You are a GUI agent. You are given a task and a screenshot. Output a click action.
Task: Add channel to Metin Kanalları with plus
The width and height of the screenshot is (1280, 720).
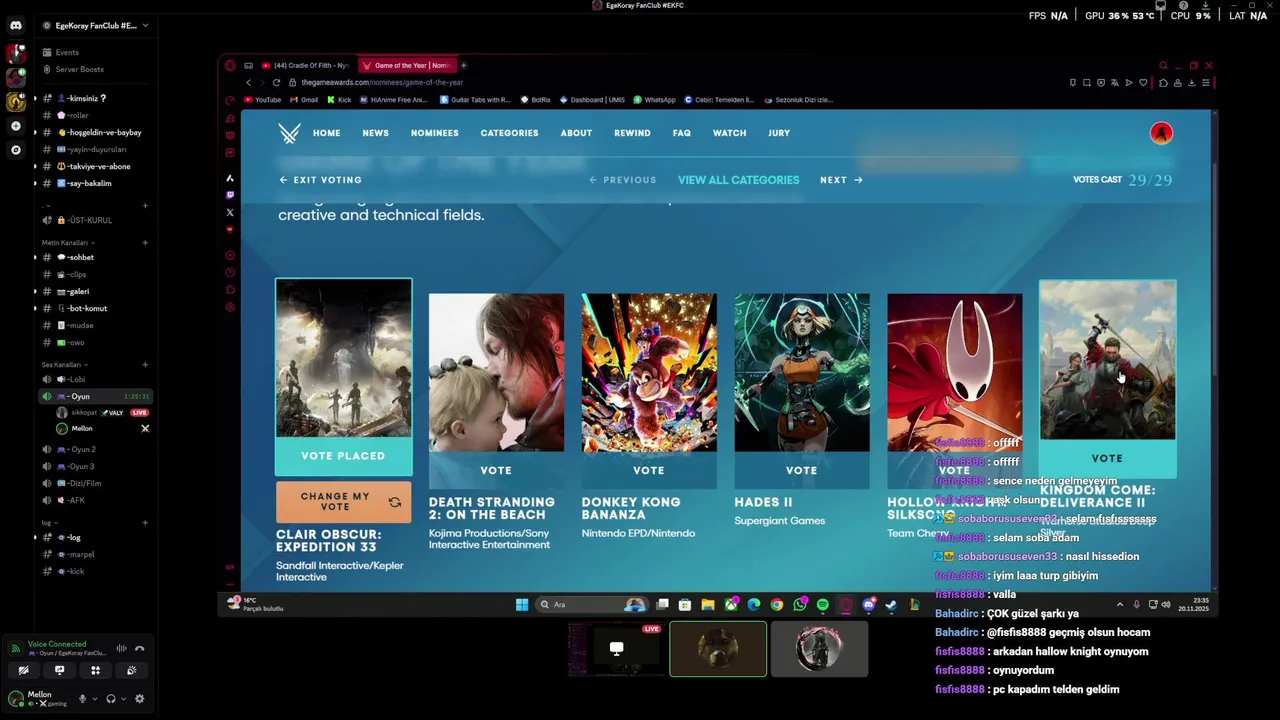pos(145,242)
